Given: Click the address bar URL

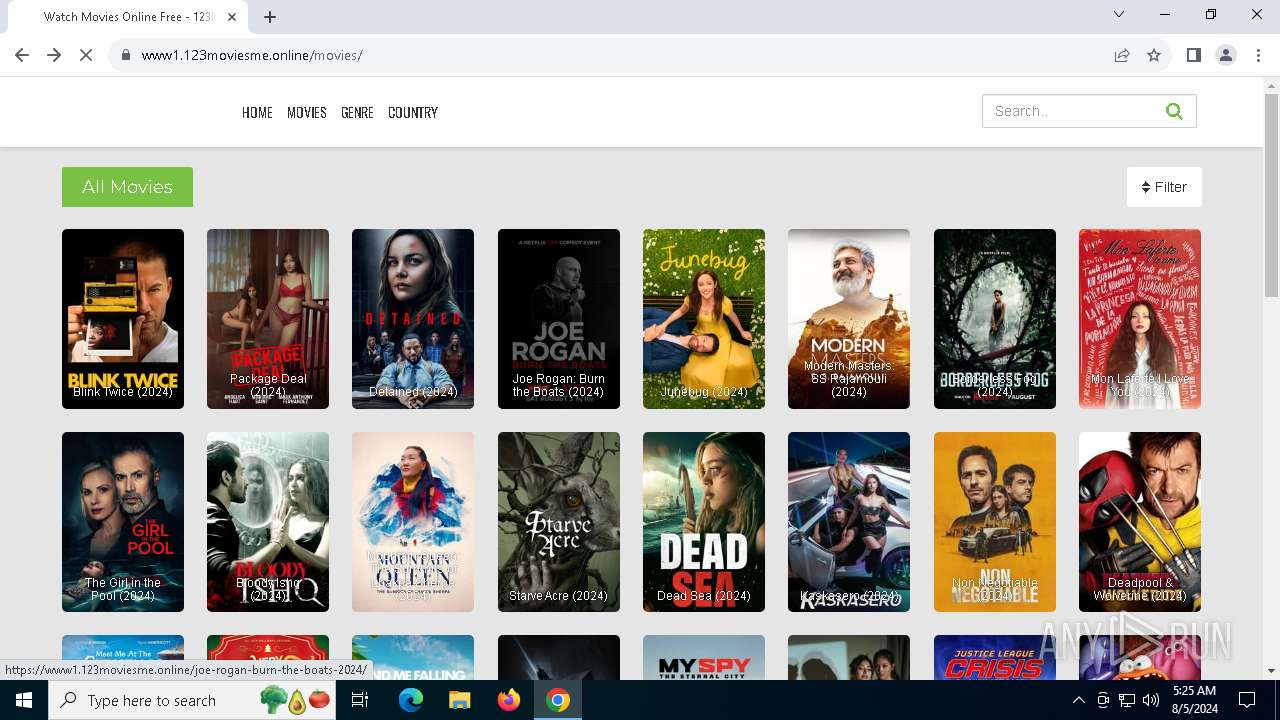Looking at the screenshot, I should coord(252,55).
